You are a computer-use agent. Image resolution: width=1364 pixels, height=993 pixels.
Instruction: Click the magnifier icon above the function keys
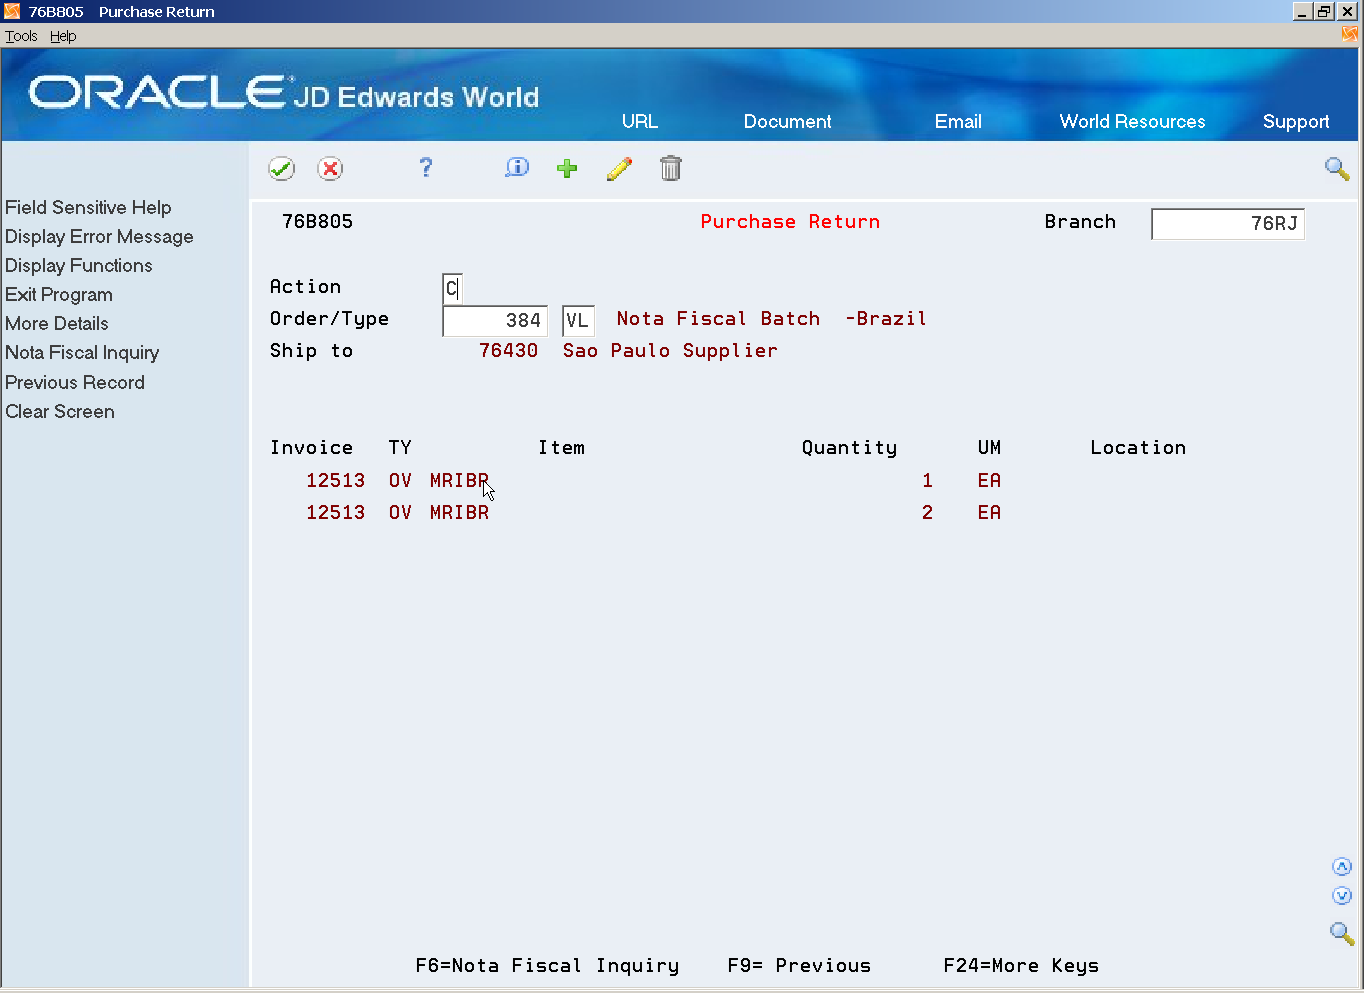point(1342,934)
